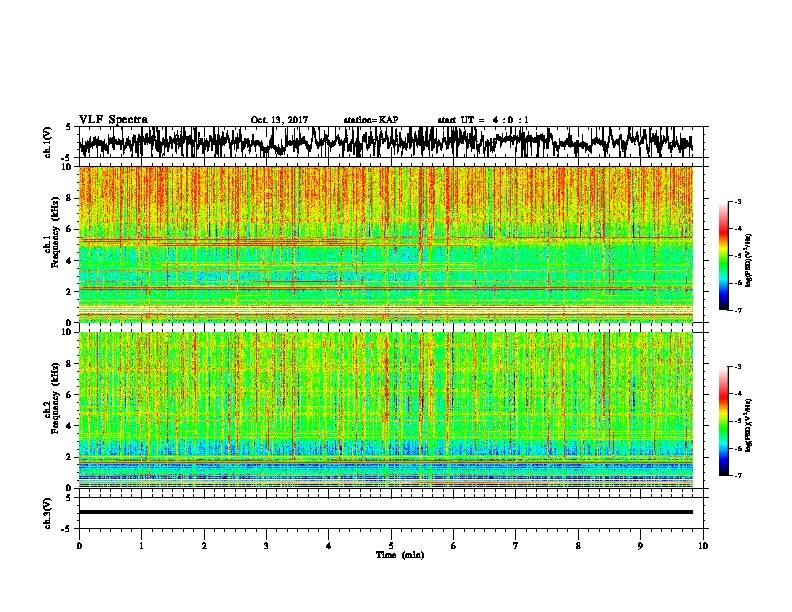The image size is (792, 612).
Task: Click the "-3" label on ch.2 colorbar
Action: click(737, 367)
